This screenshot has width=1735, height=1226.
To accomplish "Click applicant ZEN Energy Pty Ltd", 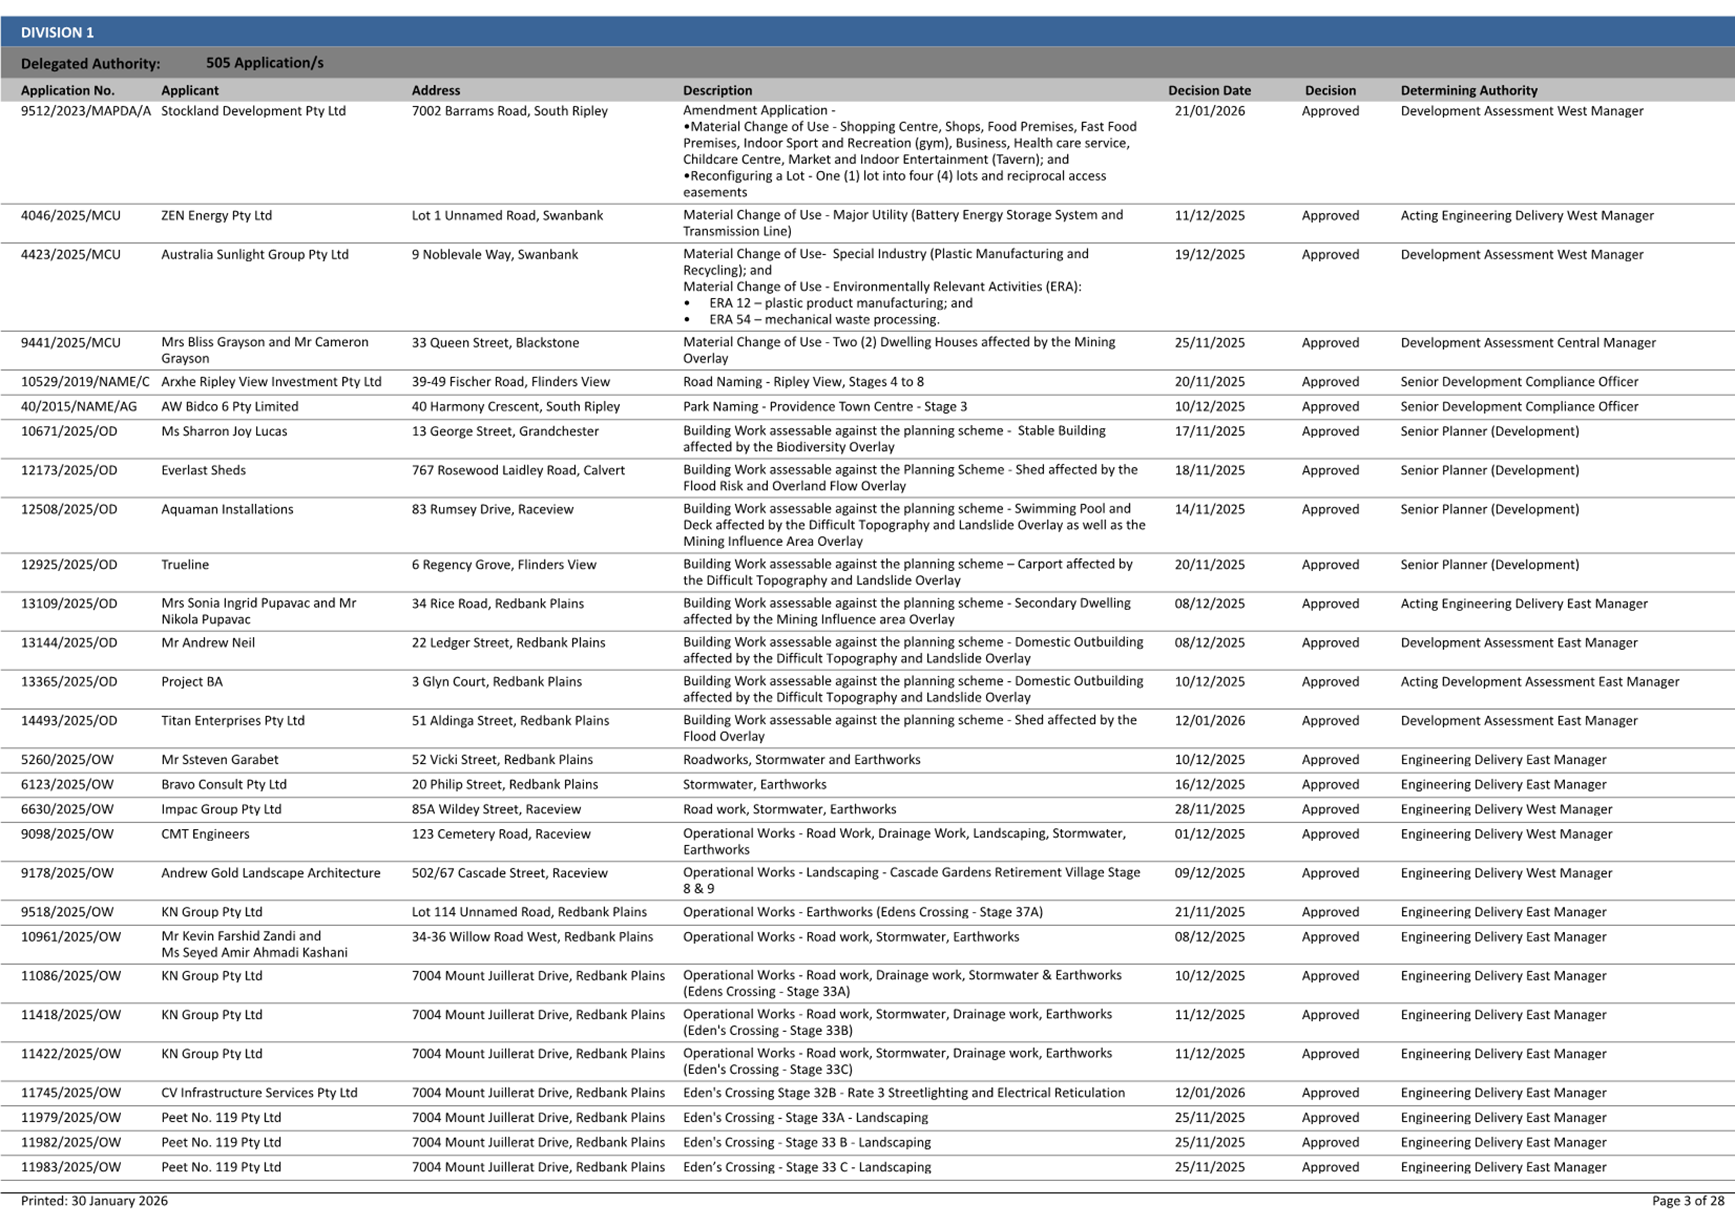I will coord(216,215).
